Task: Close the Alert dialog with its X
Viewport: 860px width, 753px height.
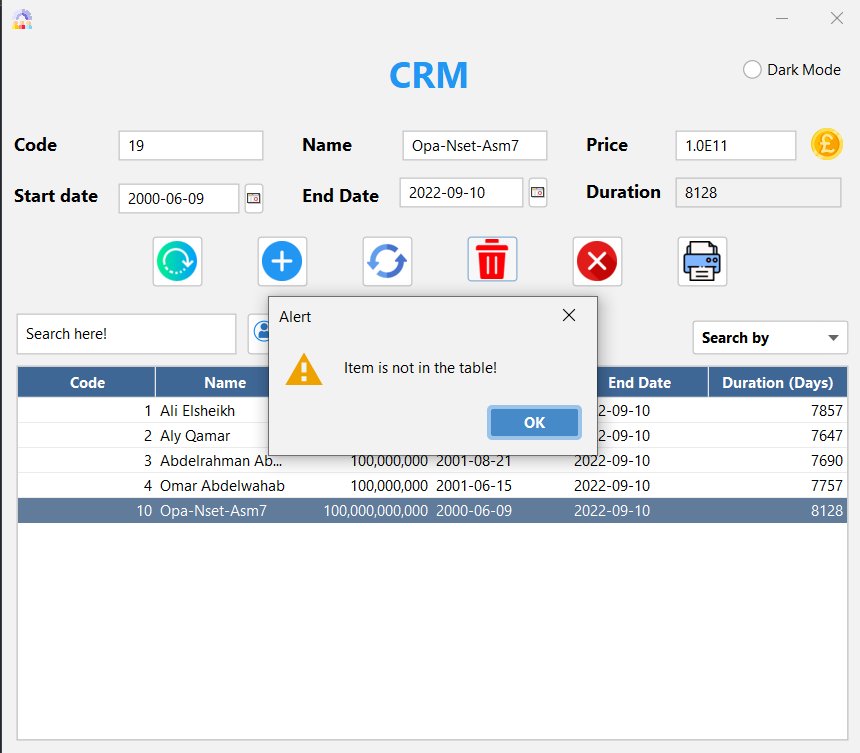Action: pyautogui.click(x=569, y=315)
